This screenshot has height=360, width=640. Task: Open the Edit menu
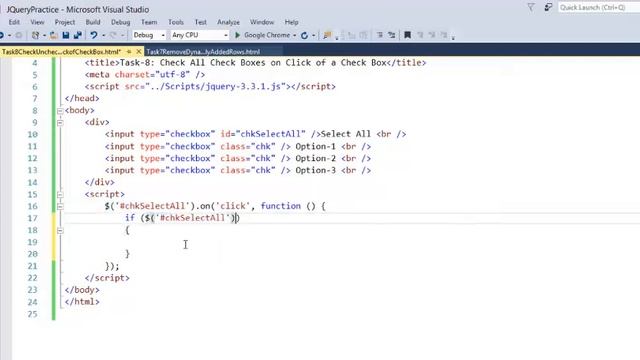click(14, 22)
